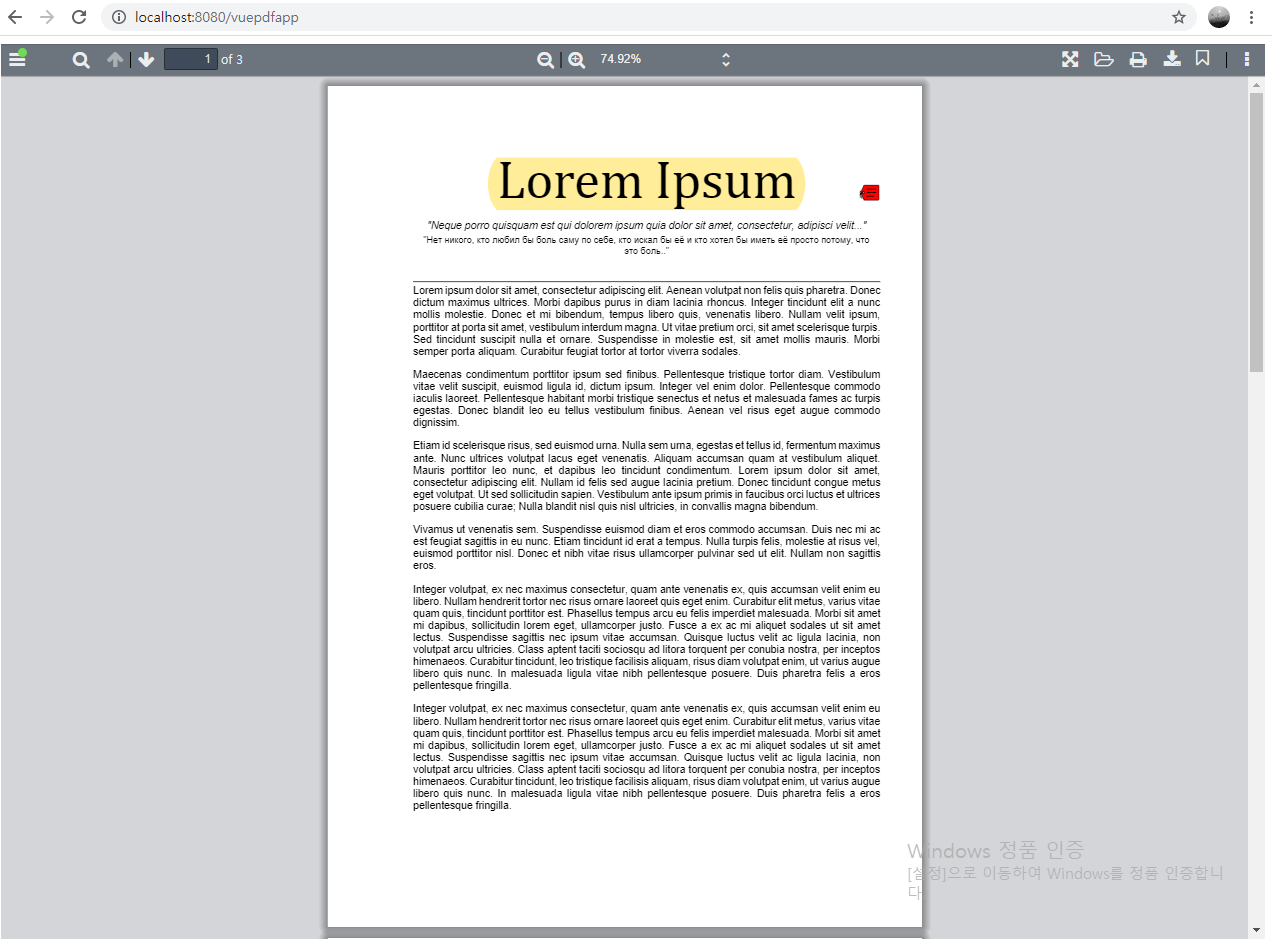Viewport: 1272px width, 943px height.
Task: Download the PDF file
Action: 1172,60
